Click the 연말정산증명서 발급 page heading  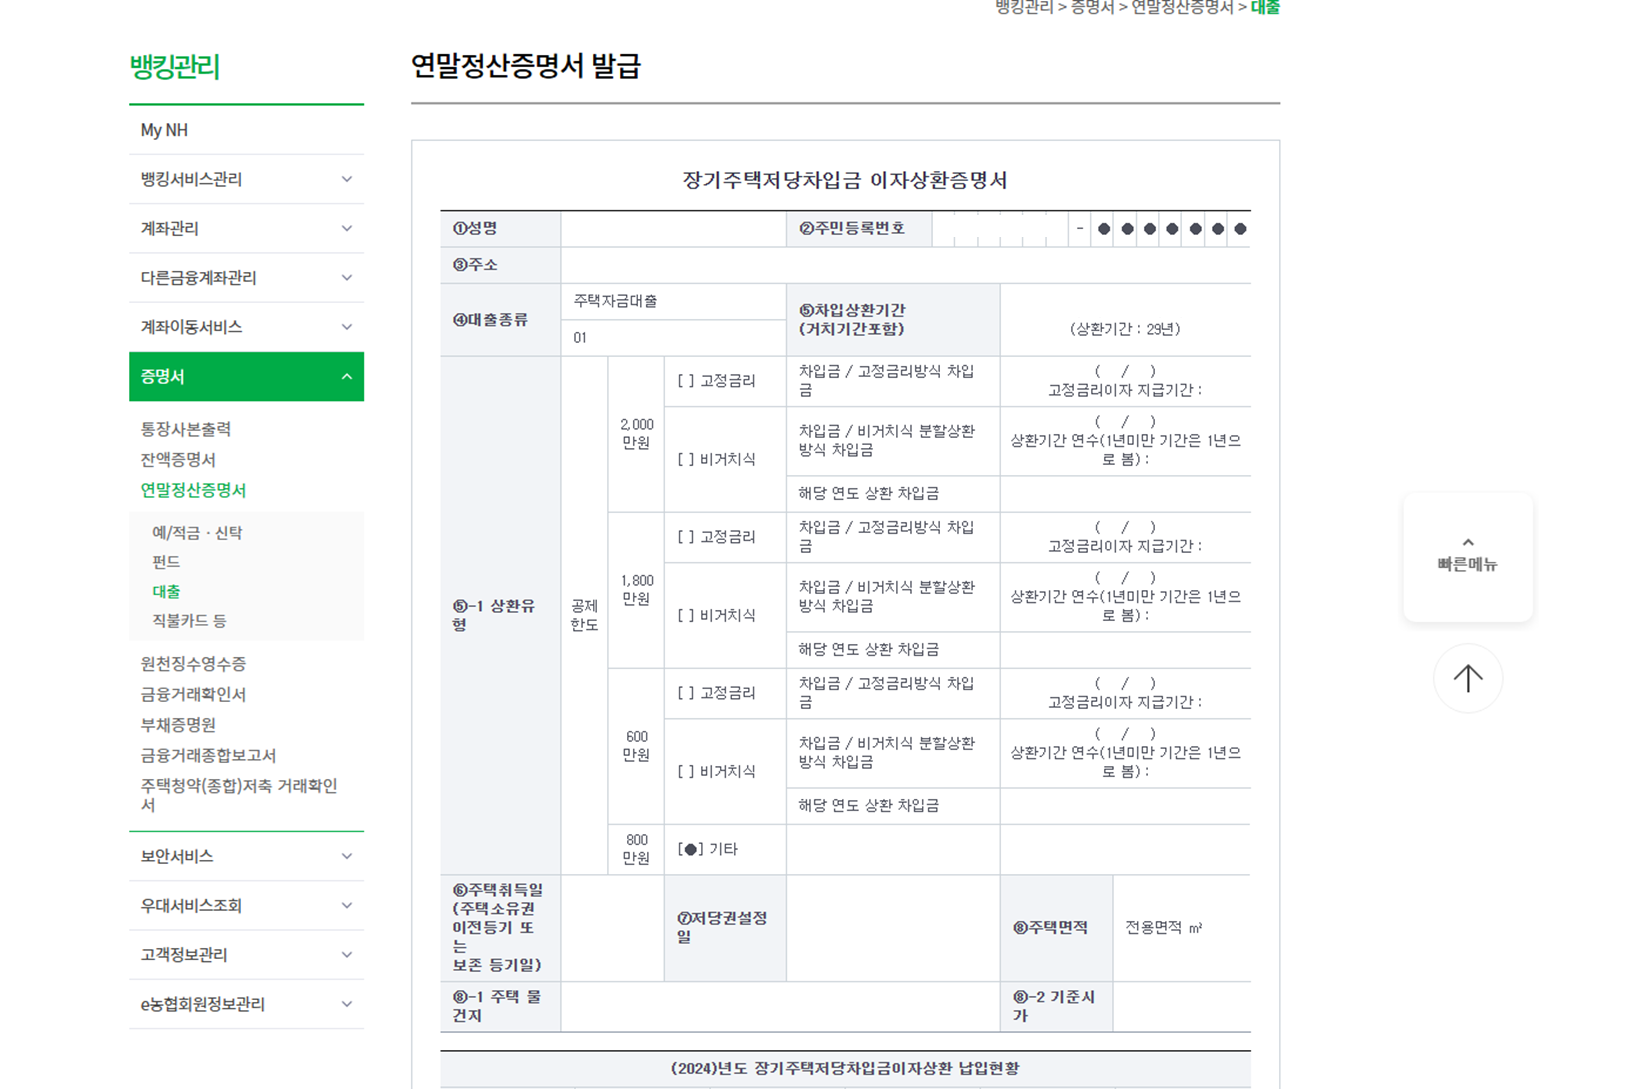coord(526,66)
